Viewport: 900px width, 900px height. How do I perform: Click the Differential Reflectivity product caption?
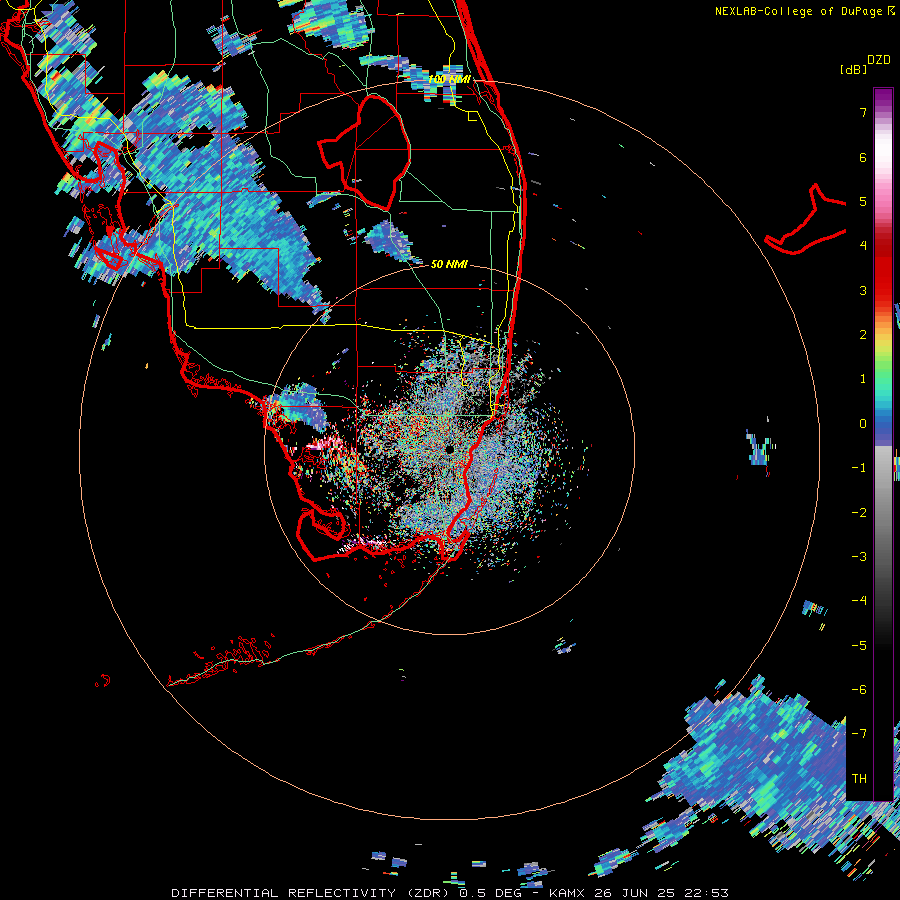click(450, 893)
